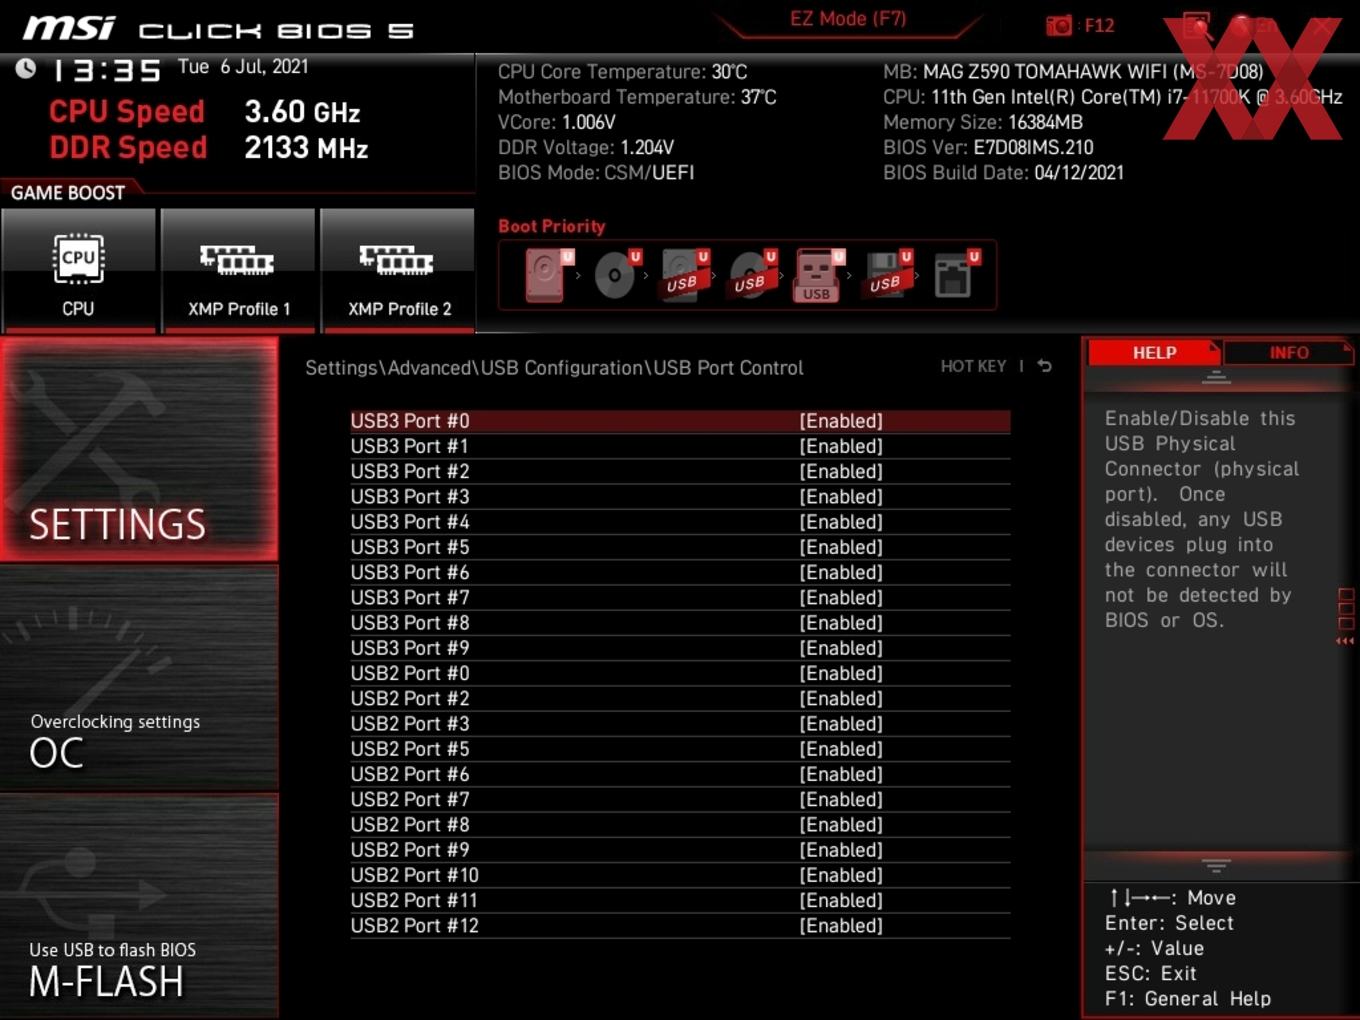Open the OC overclocking settings section
1360x1020 pixels.
click(139, 678)
